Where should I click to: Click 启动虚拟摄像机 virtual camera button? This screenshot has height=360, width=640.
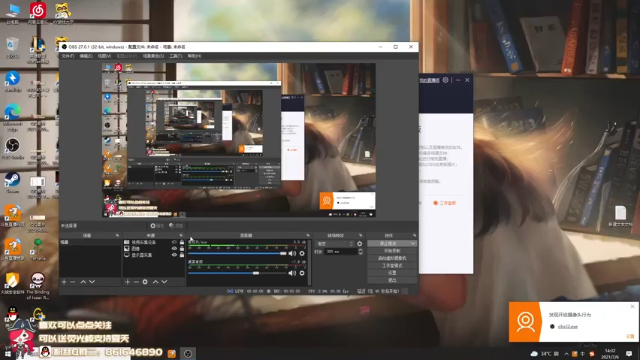point(392,258)
